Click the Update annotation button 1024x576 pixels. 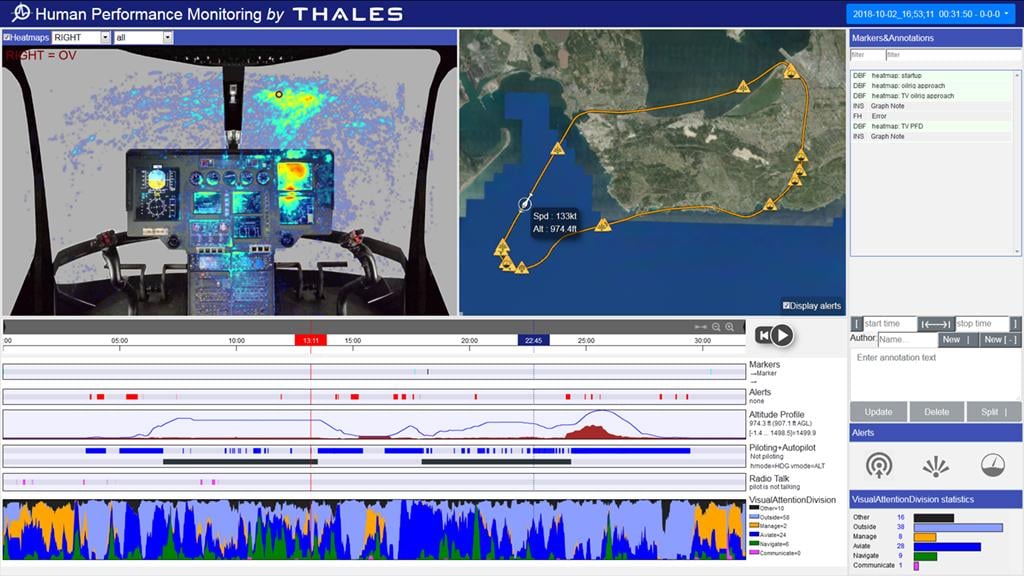(x=877, y=411)
